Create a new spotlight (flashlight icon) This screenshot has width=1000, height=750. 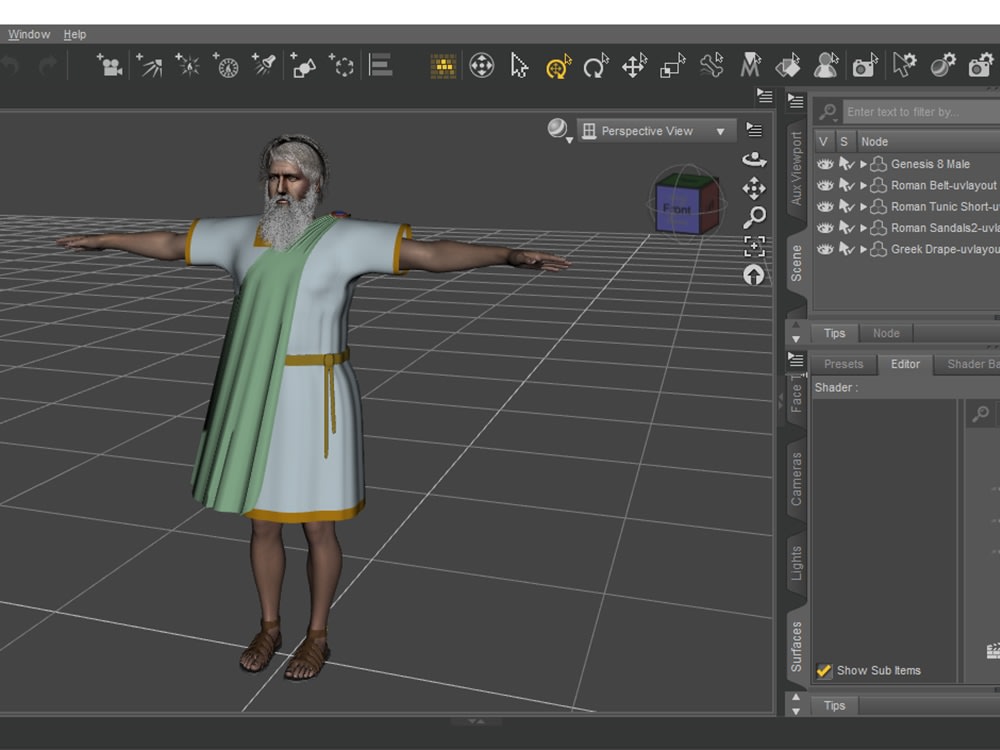coord(263,65)
